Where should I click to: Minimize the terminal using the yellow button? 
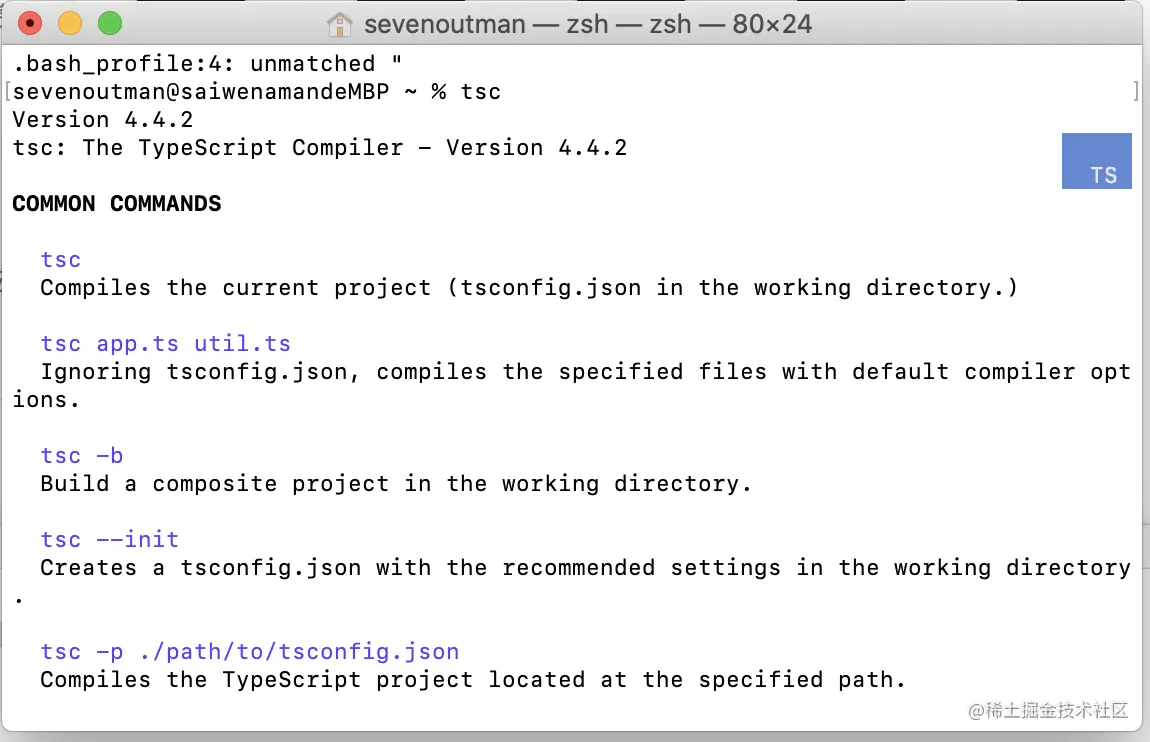pyautogui.click(x=70, y=23)
